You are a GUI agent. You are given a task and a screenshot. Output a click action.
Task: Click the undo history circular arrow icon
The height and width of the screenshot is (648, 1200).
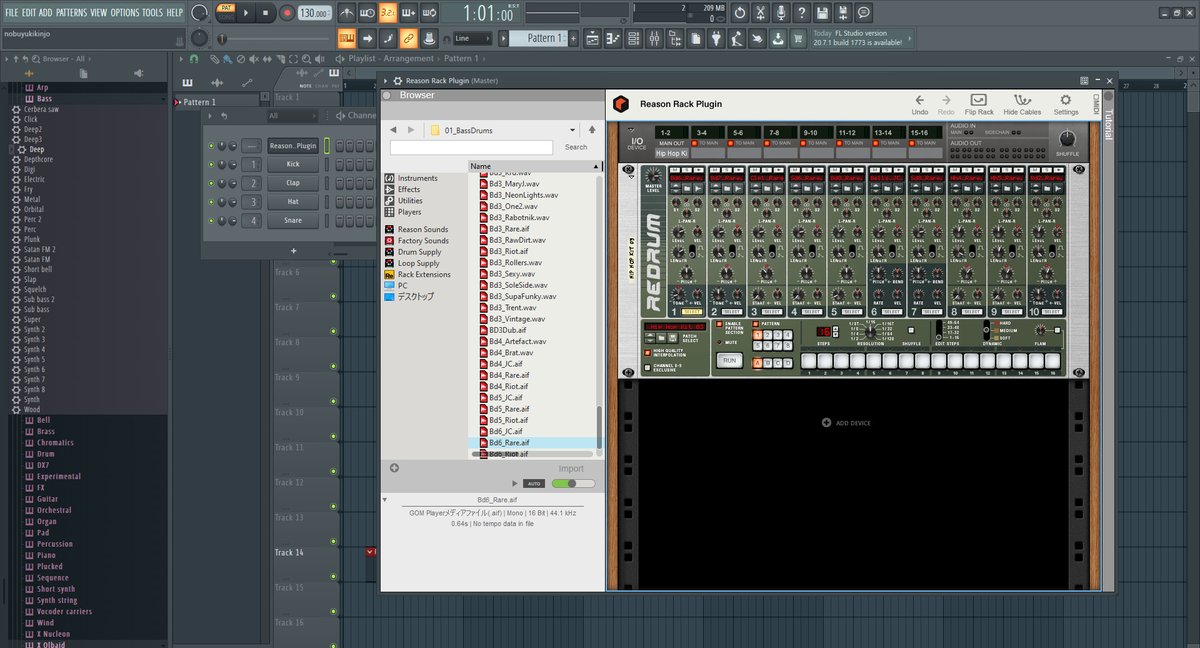click(739, 13)
